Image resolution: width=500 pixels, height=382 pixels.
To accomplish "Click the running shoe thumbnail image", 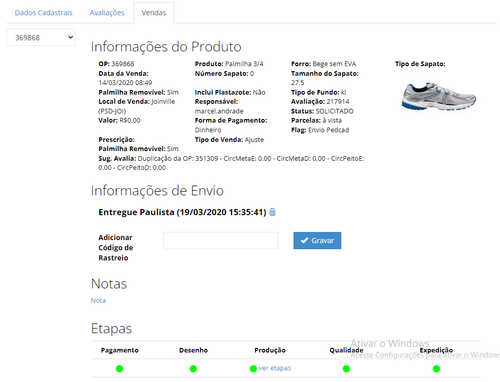I will [439, 96].
